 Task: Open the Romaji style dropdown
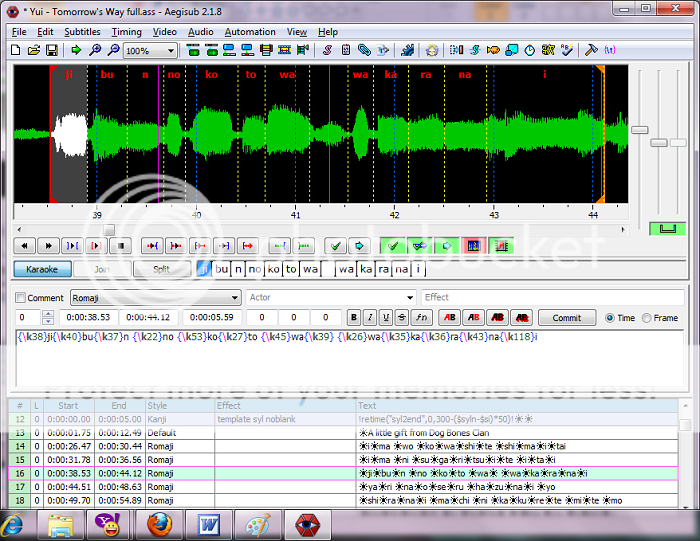tap(235, 298)
